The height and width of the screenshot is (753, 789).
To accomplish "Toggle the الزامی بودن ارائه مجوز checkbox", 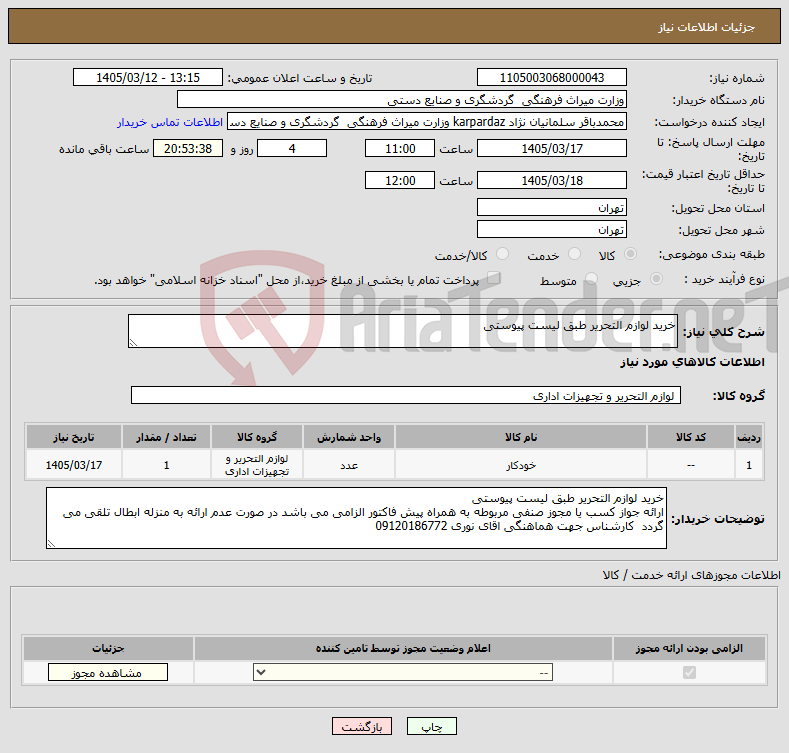I will 689,672.
